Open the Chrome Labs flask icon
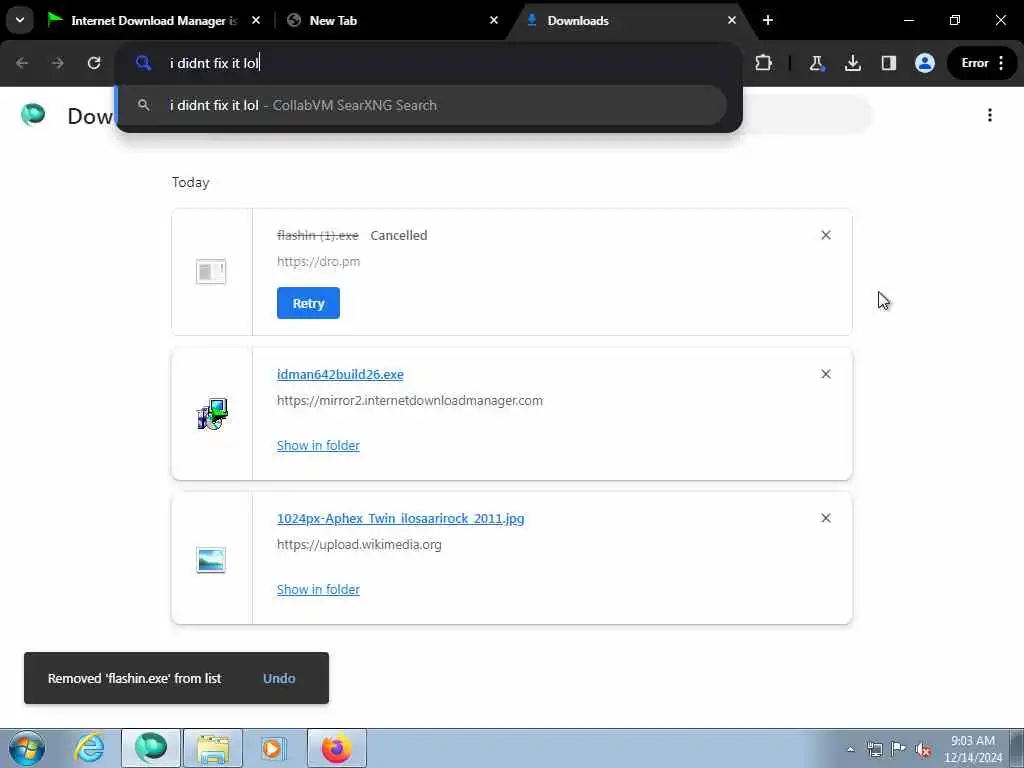Image resolution: width=1024 pixels, height=768 pixels. coord(816,63)
